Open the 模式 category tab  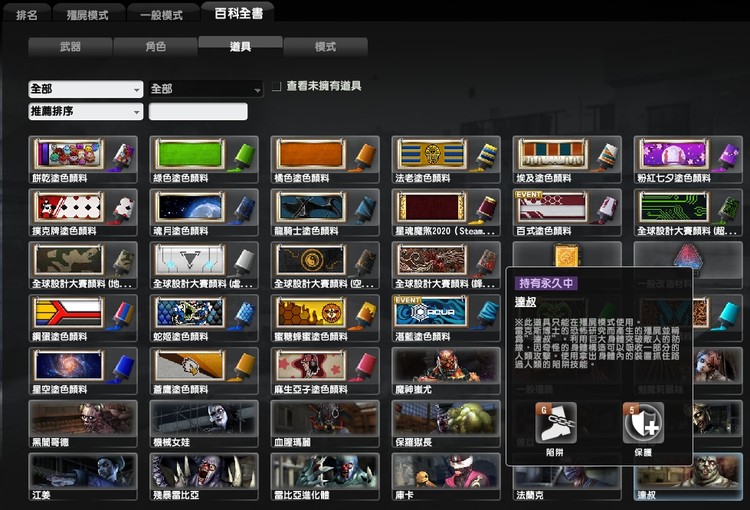(325, 47)
